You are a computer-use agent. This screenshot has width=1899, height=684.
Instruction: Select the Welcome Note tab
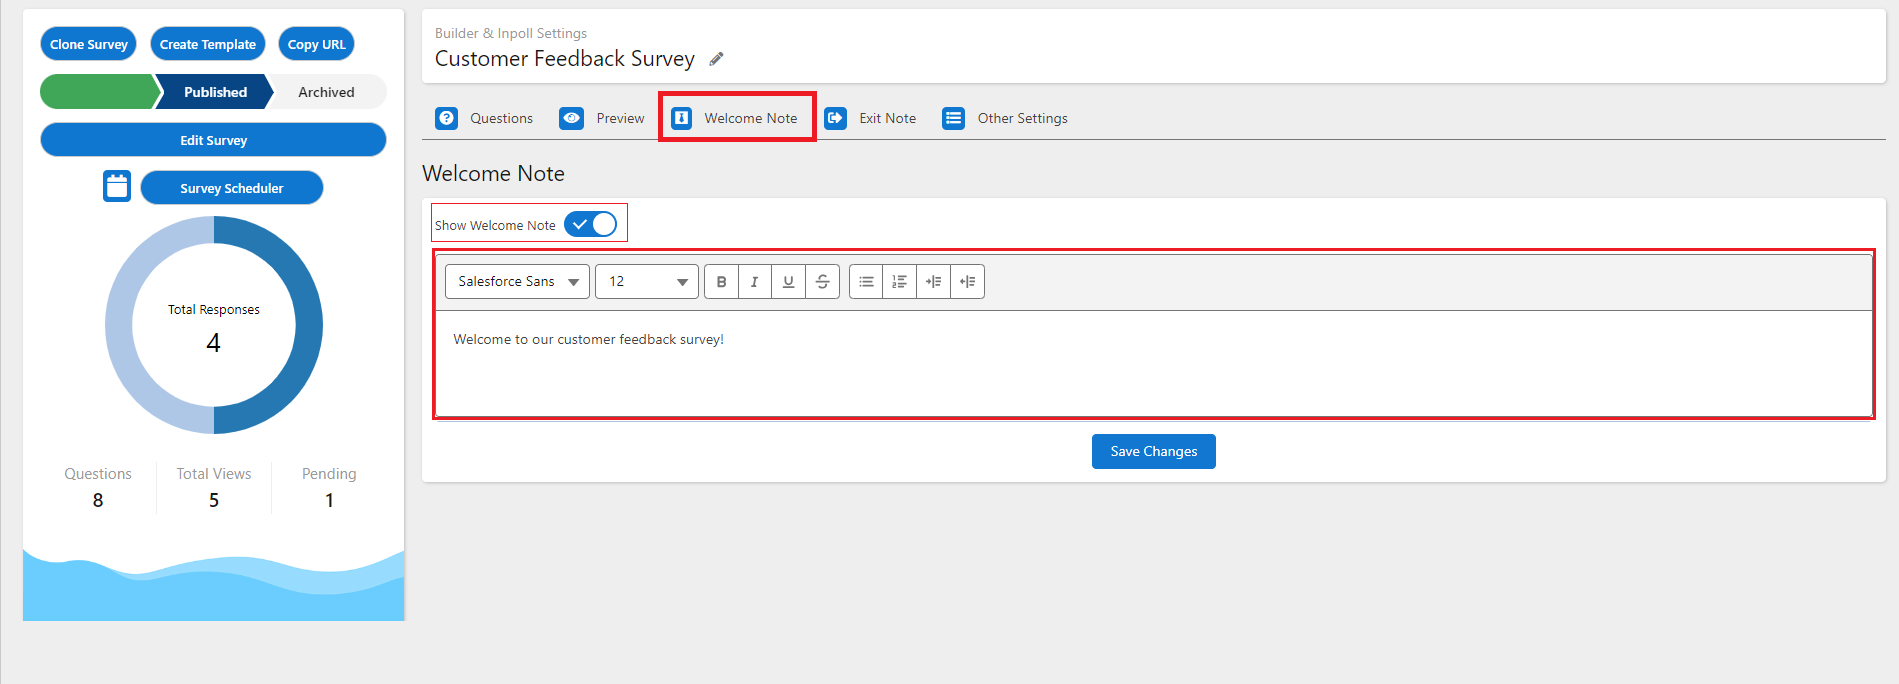737,118
